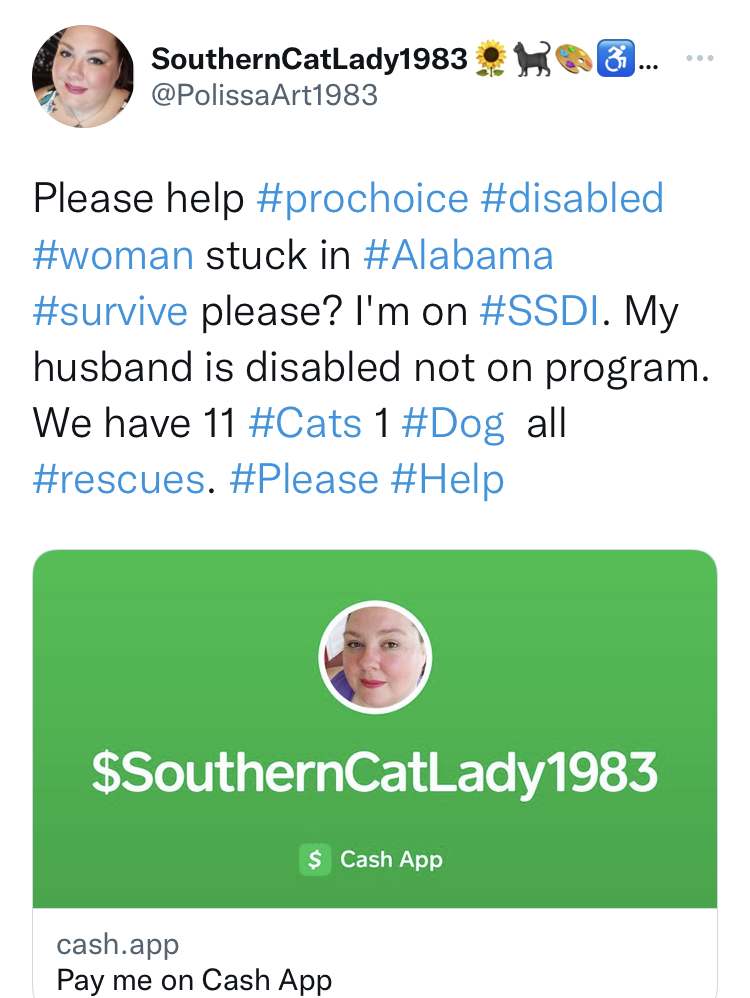Image resolution: width=750 pixels, height=998 pixels.
Task: Click the SouthernCatLady1983 profile avatar
Action: [x=83, y=76]
